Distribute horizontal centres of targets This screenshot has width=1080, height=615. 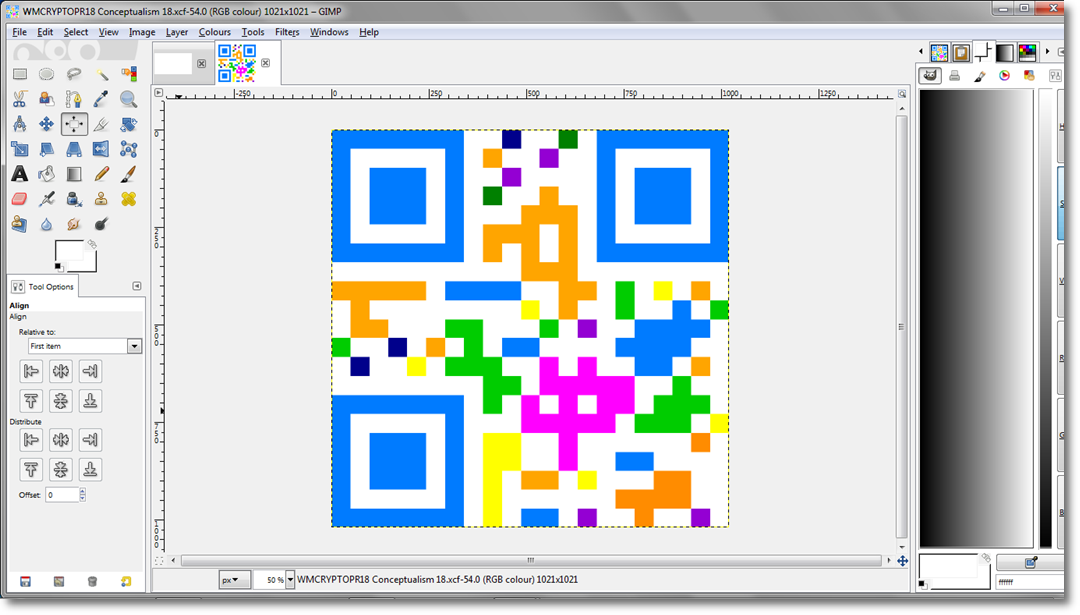click(x=61, y=439)
